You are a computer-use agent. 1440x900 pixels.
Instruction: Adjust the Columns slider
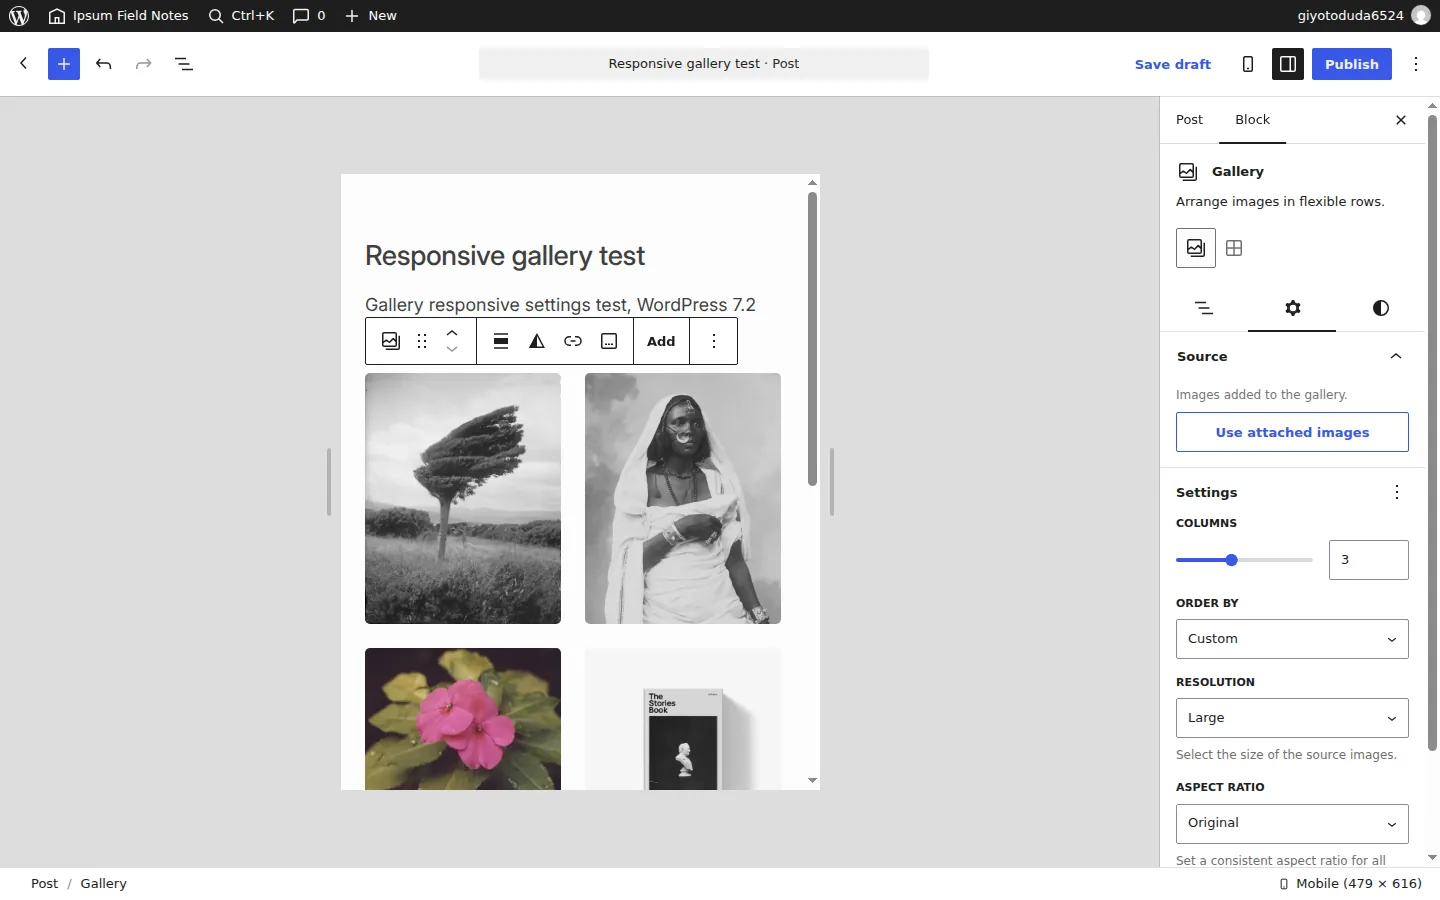pyautogui.click(x=1244, y=560)
